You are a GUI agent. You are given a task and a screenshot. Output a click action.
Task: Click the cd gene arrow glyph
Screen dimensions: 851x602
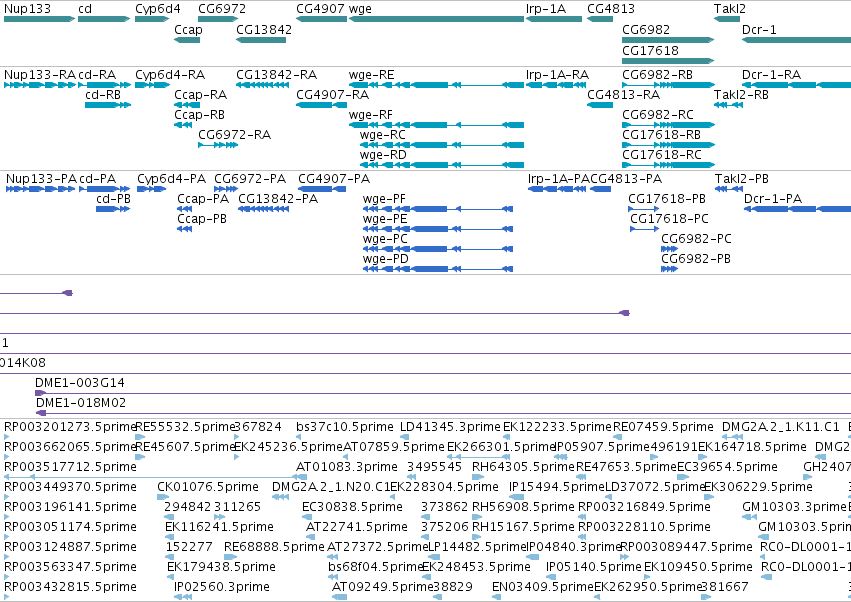[104, 19]
